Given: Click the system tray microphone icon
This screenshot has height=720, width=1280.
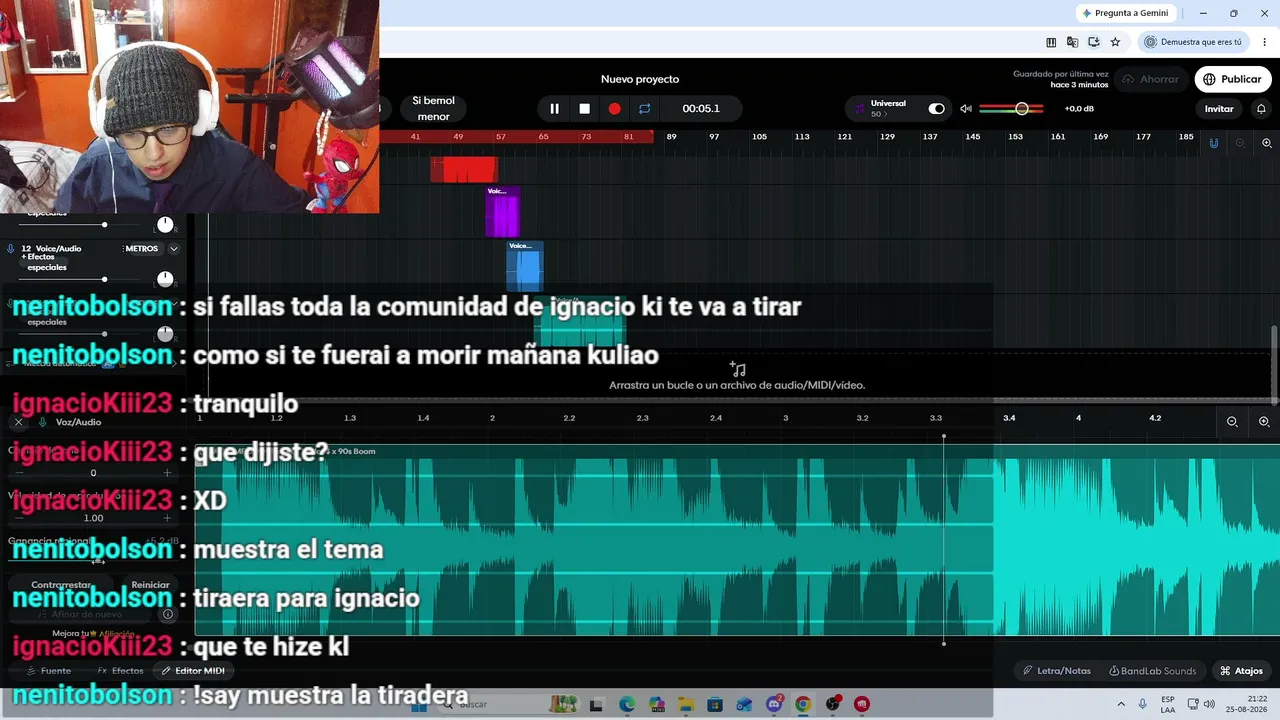Looking at the screenshot, I should [1143, 704].
